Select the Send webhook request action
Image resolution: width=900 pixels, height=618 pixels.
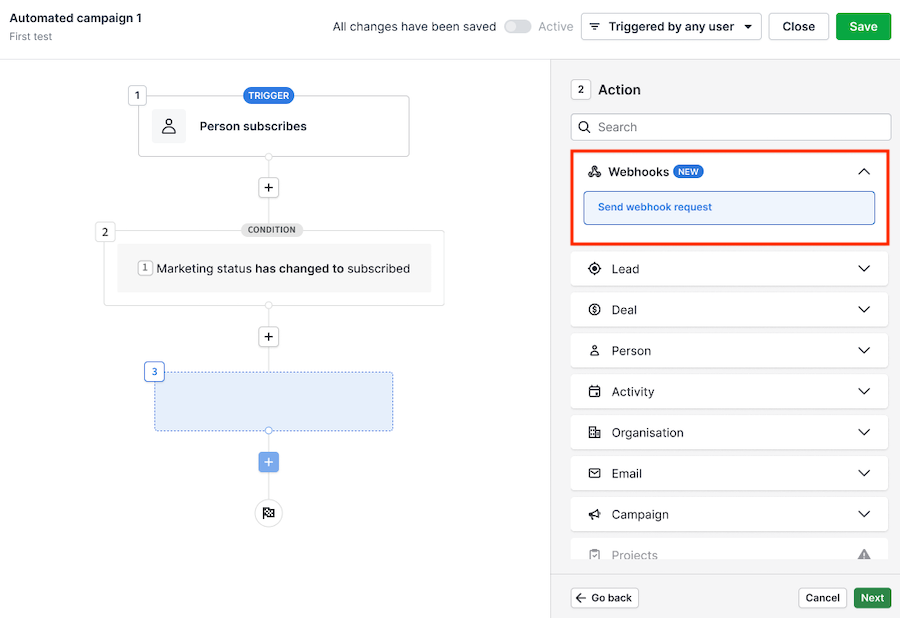pyautogui.click(x=729, y=208)
